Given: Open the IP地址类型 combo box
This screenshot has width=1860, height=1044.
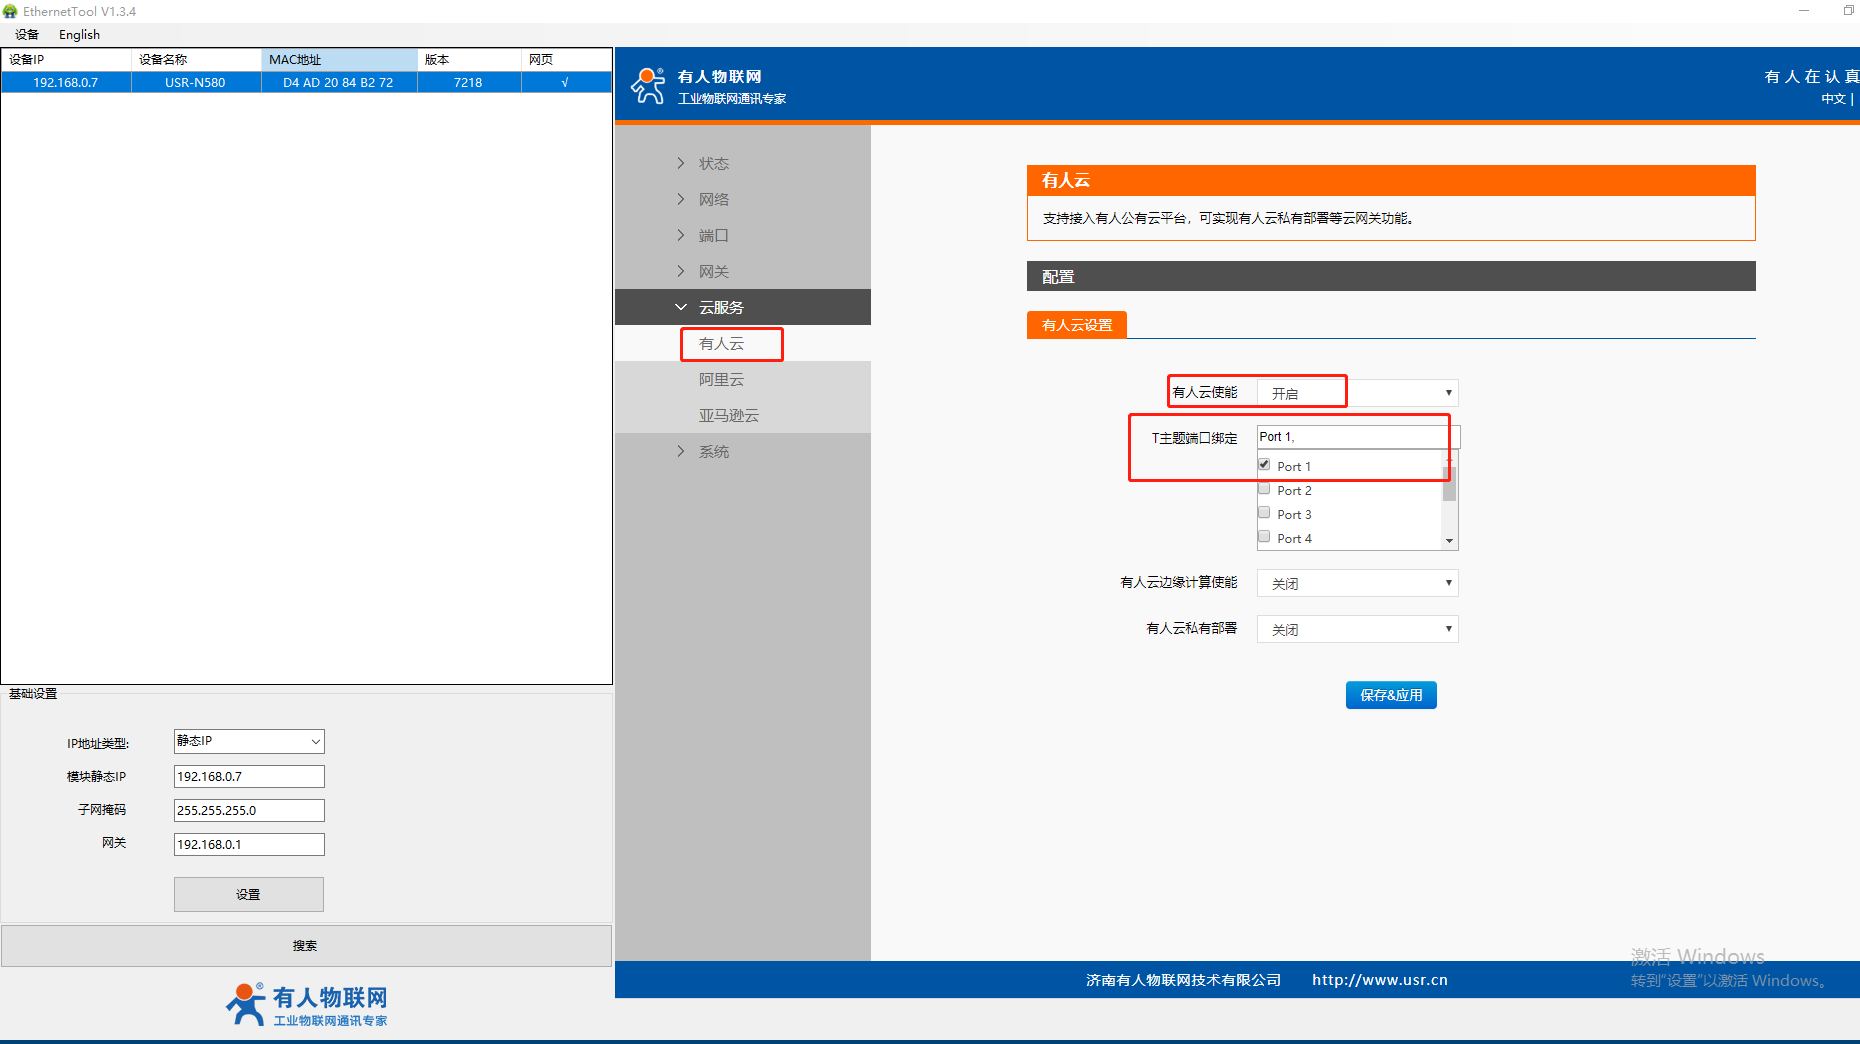Looking at the screenshot, I should tap(249, 741).
